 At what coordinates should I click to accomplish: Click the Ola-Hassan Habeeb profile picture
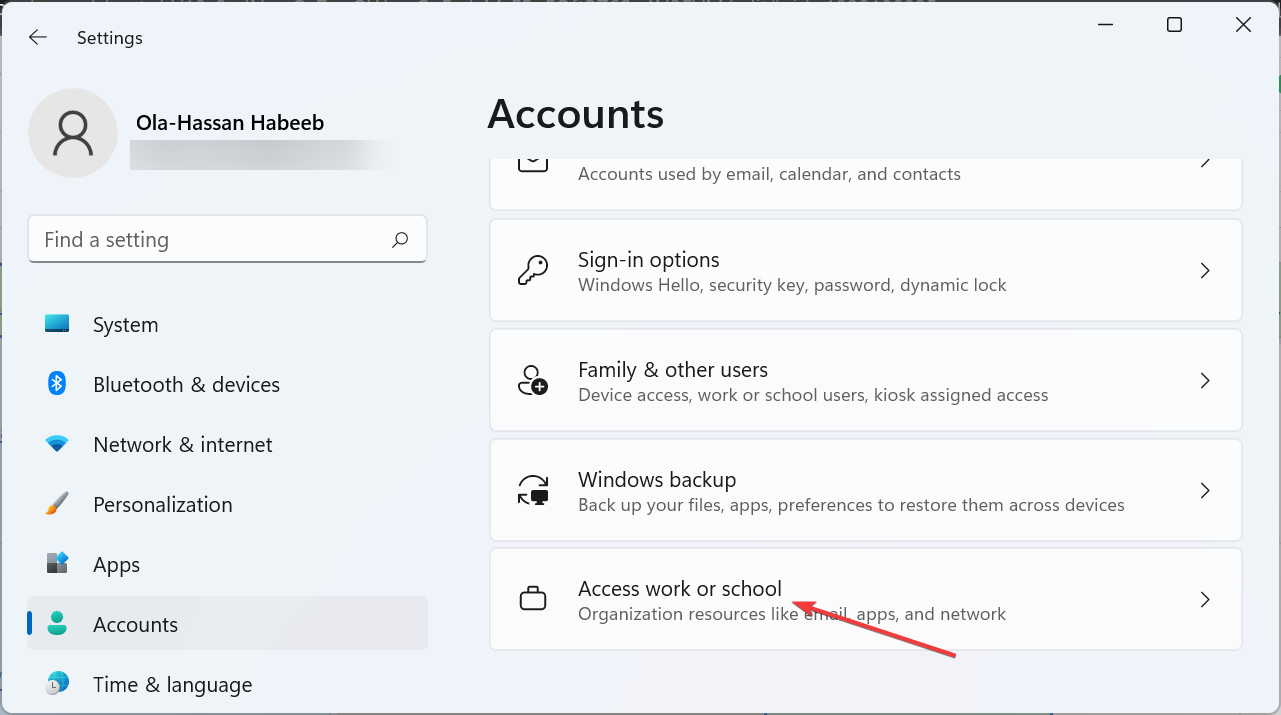coord(73,132)
